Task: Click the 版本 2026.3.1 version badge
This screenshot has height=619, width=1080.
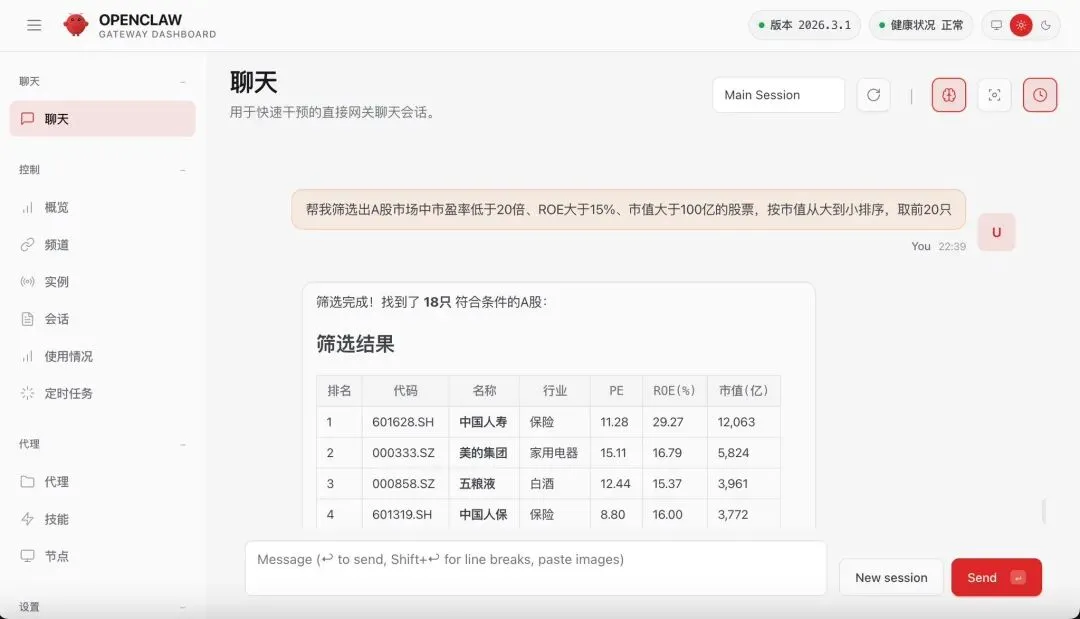Action: click(804, 25)
